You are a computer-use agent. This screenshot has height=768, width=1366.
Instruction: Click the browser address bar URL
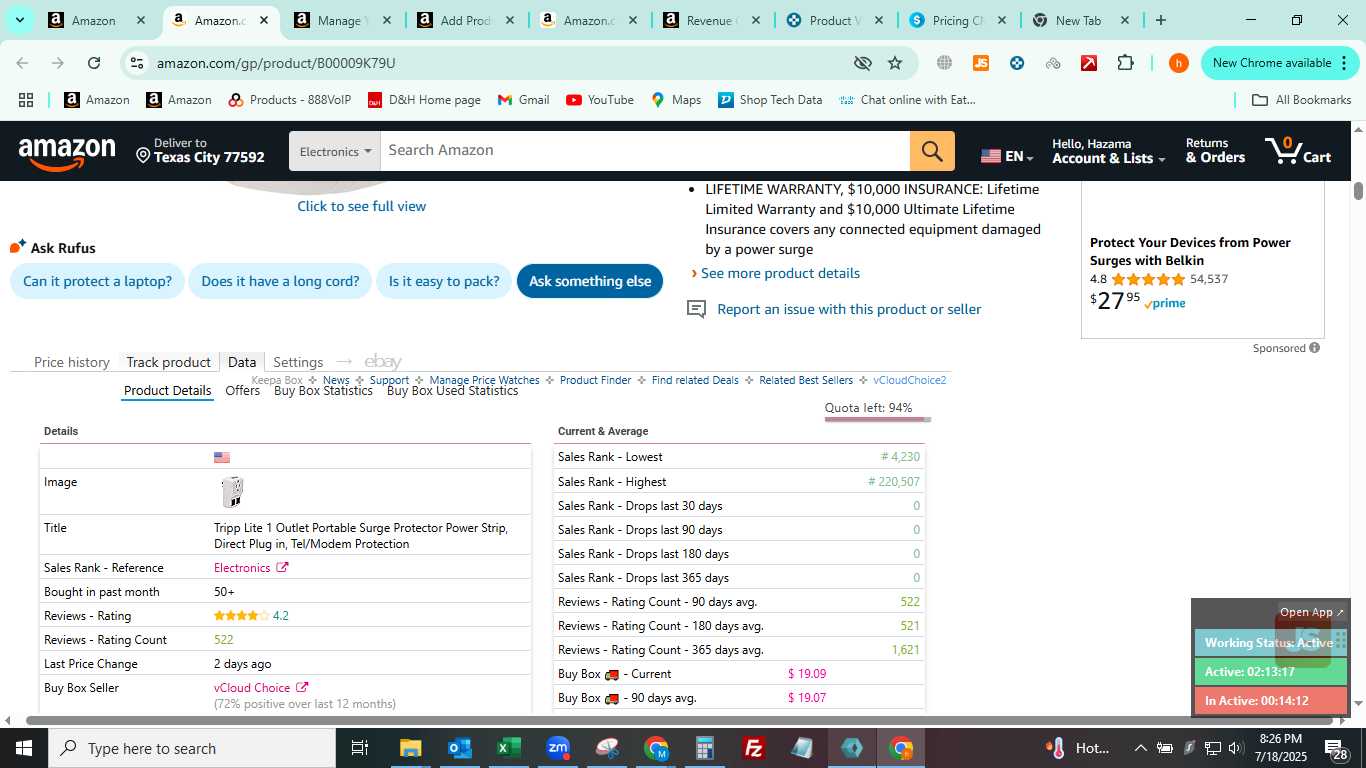pos(276,63)
